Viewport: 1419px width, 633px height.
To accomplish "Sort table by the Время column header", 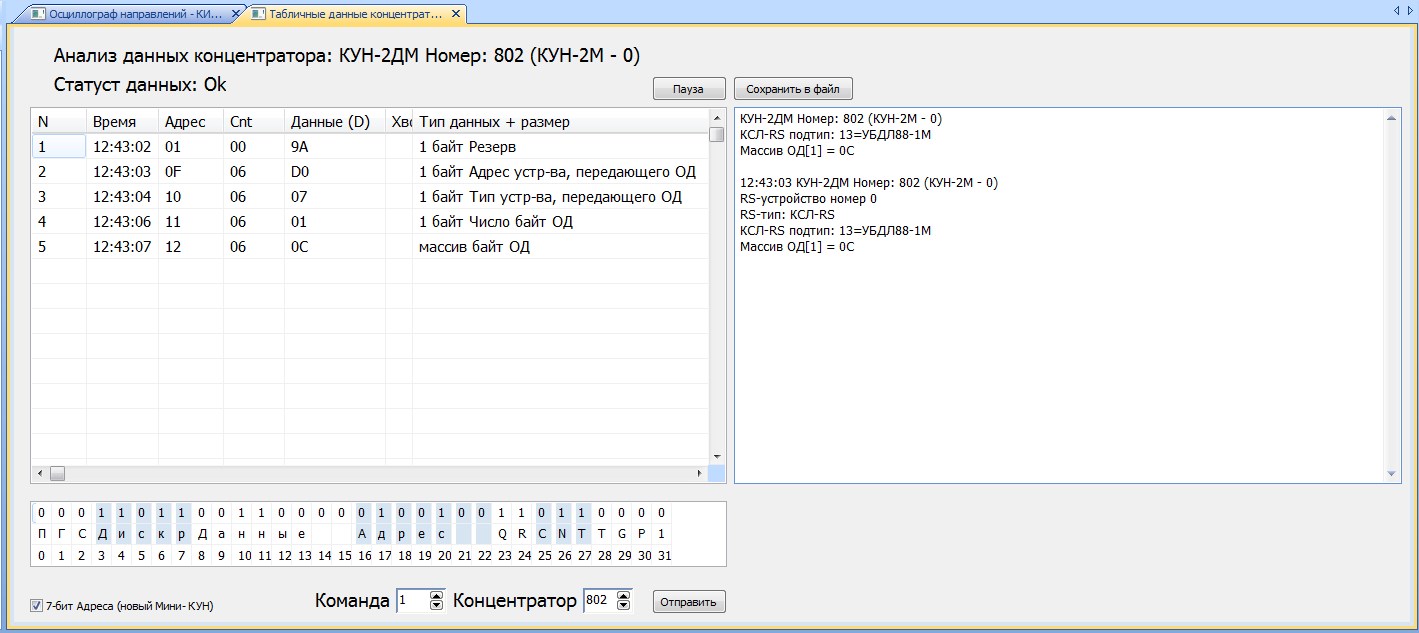I will pos(122,122).
